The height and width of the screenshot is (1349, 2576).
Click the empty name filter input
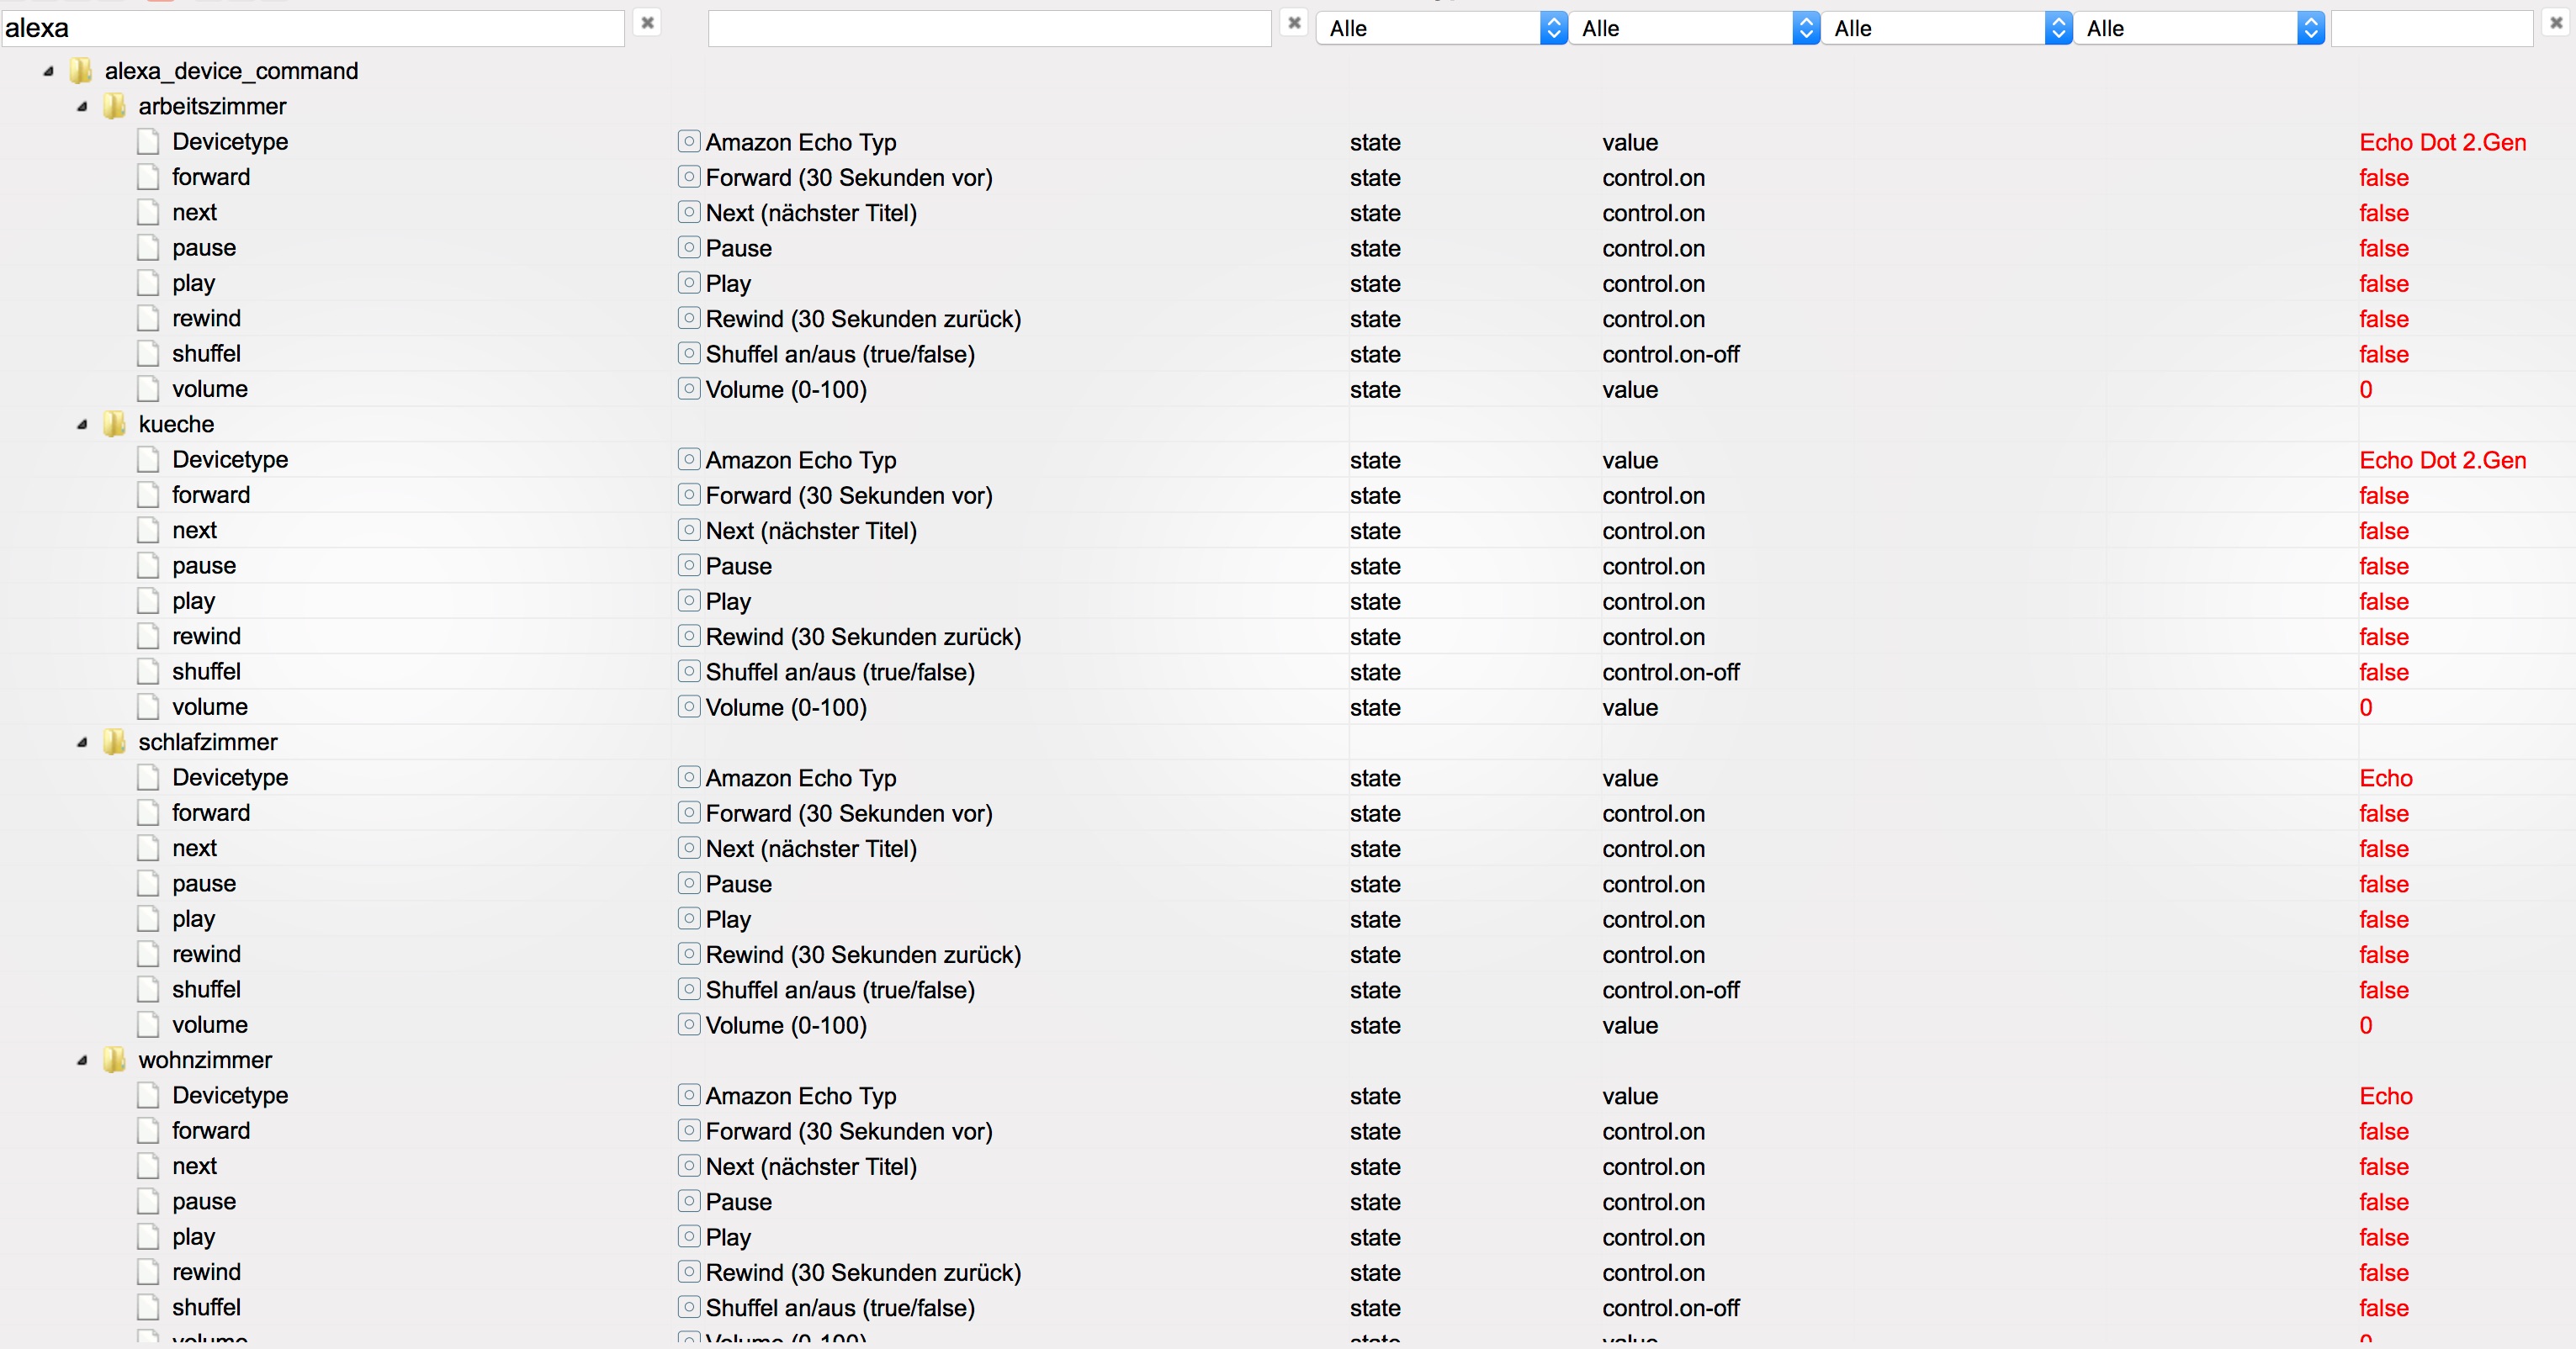point(989,28)
